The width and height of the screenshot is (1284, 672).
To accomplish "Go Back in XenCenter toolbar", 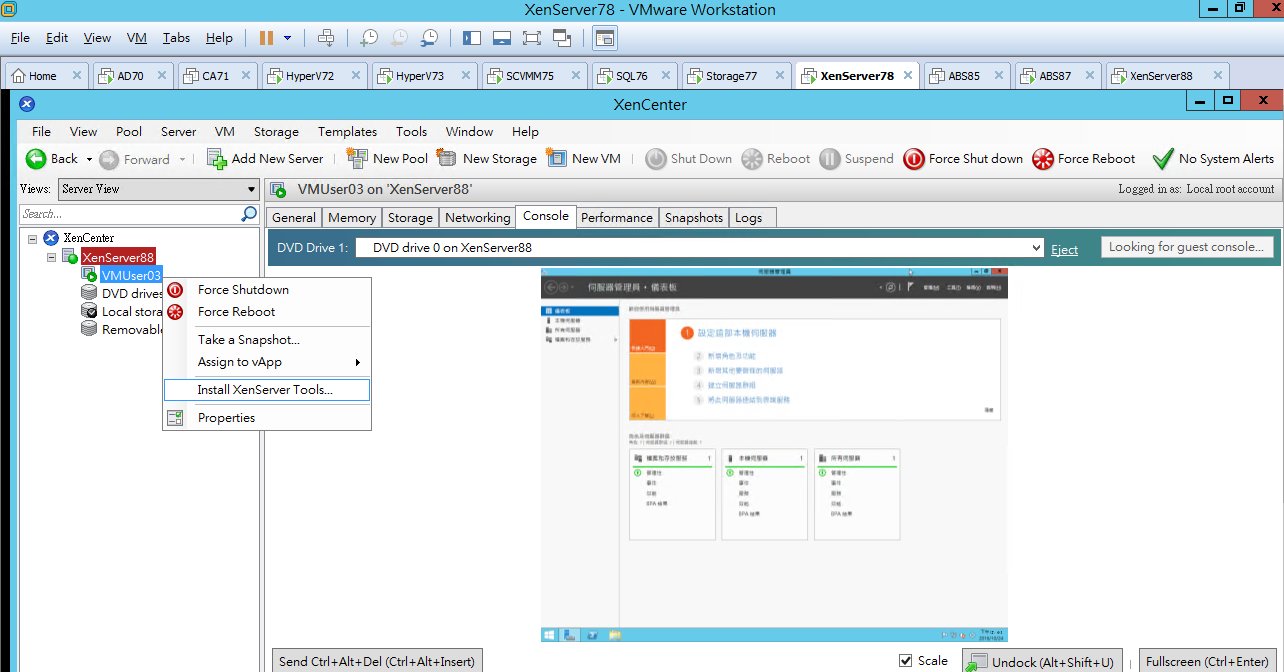I will click(52, 159).
